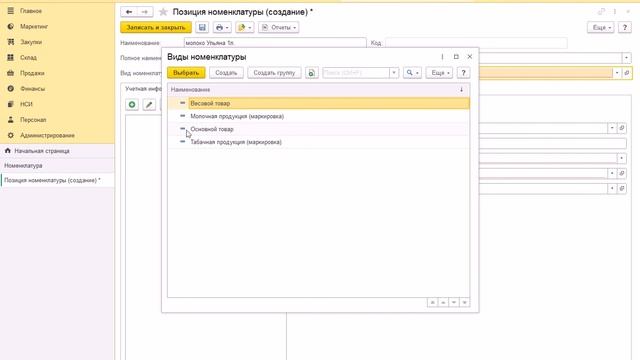Screen dimensions: 640x360
Task: Open the Администрирование gear icon
Action: point(11,135)
